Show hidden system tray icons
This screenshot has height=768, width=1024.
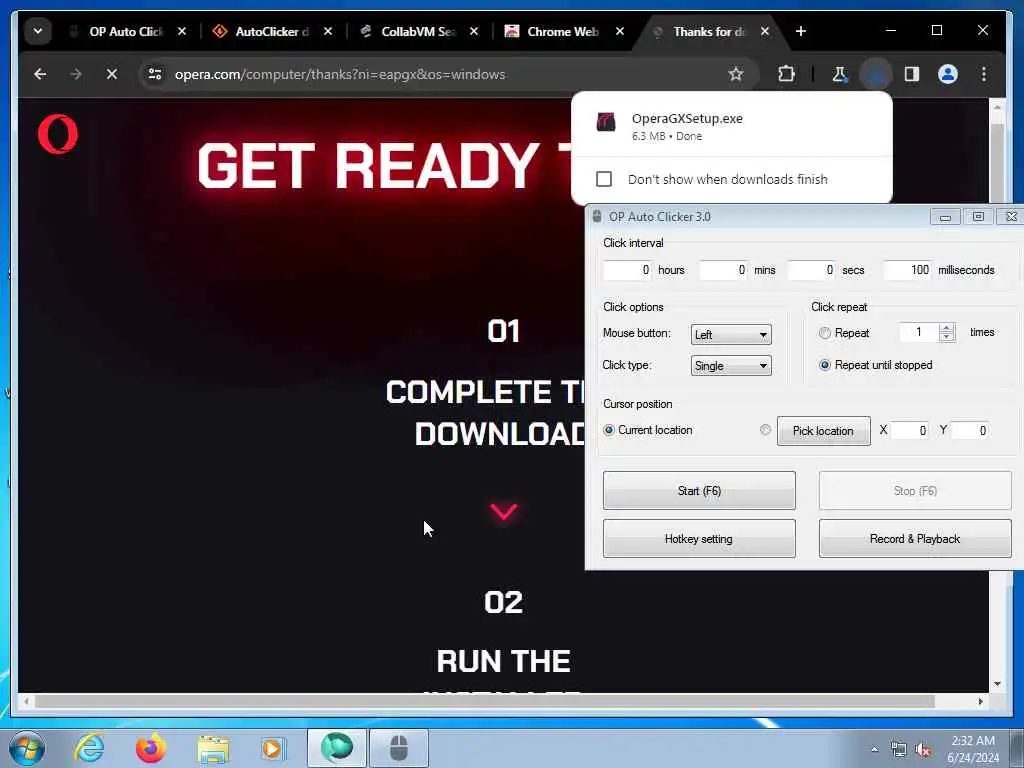point(874,749)
